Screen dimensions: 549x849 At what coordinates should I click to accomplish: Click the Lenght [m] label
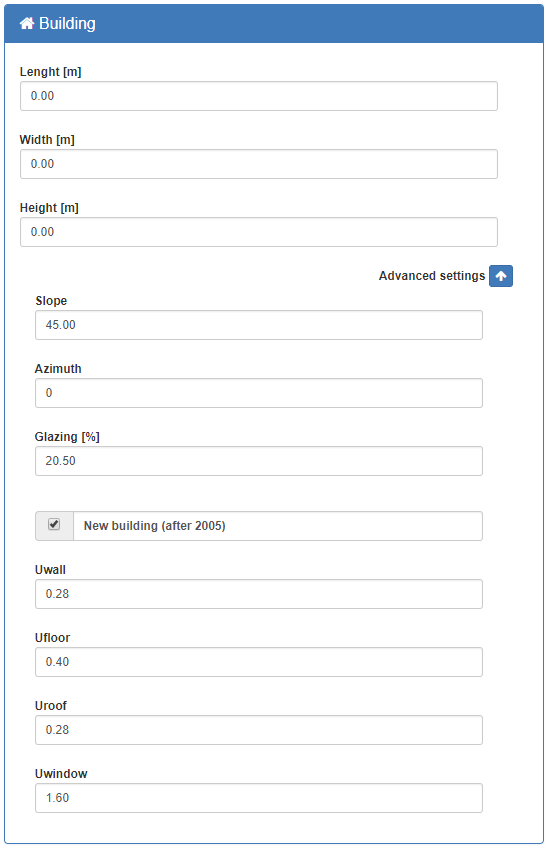50,72
